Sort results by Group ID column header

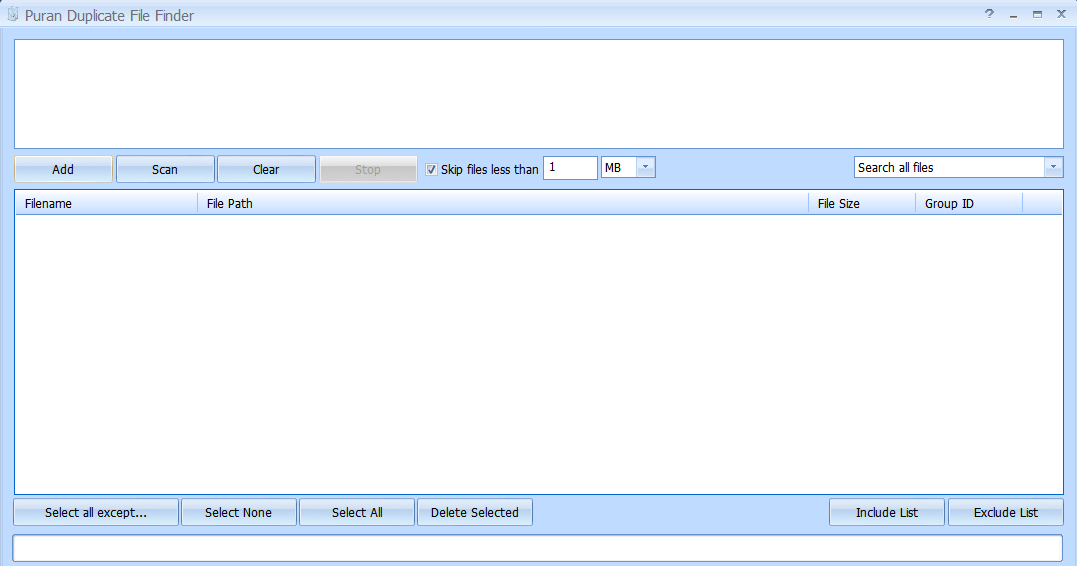969,203
